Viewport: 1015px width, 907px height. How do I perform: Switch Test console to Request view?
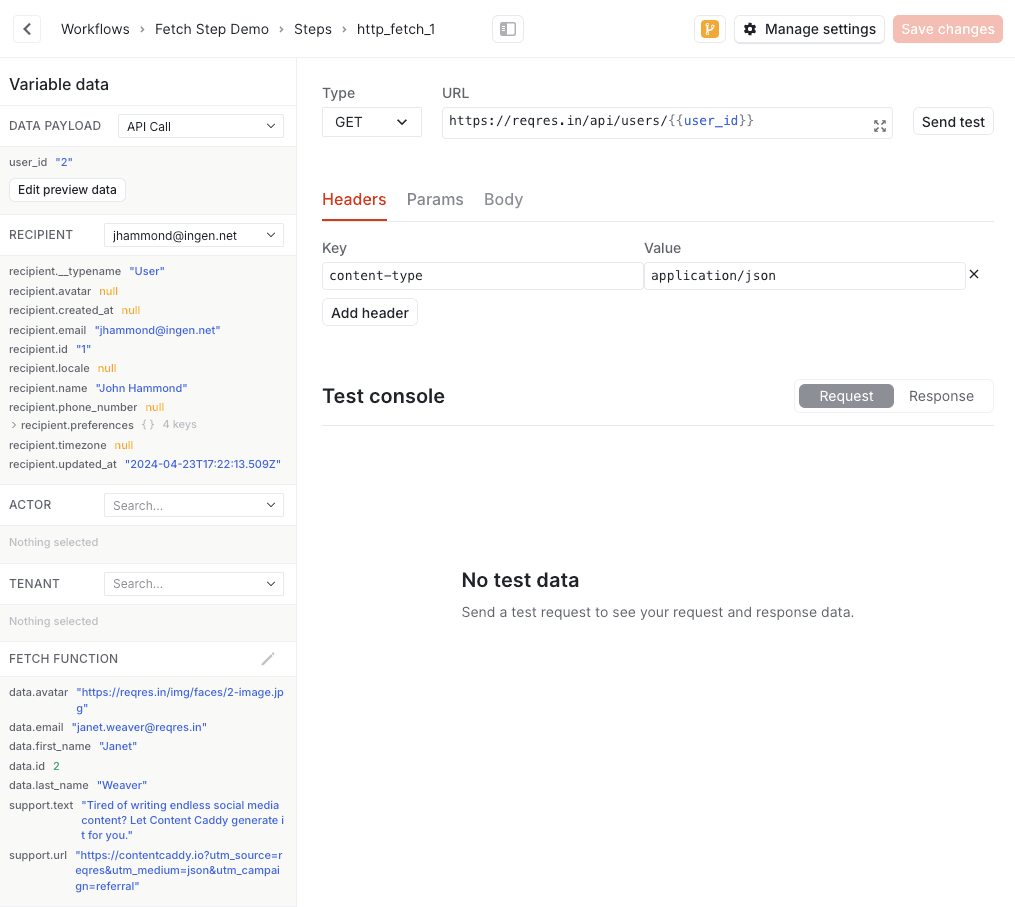point(845,396)
